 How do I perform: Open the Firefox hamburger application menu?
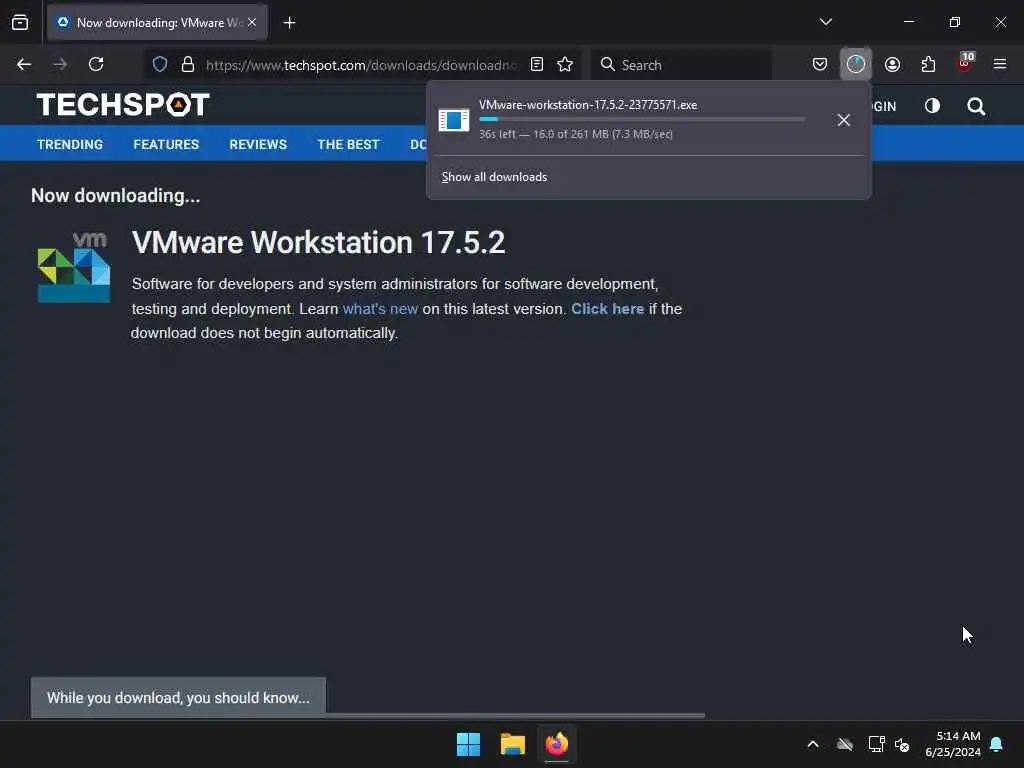point(1000,64)
